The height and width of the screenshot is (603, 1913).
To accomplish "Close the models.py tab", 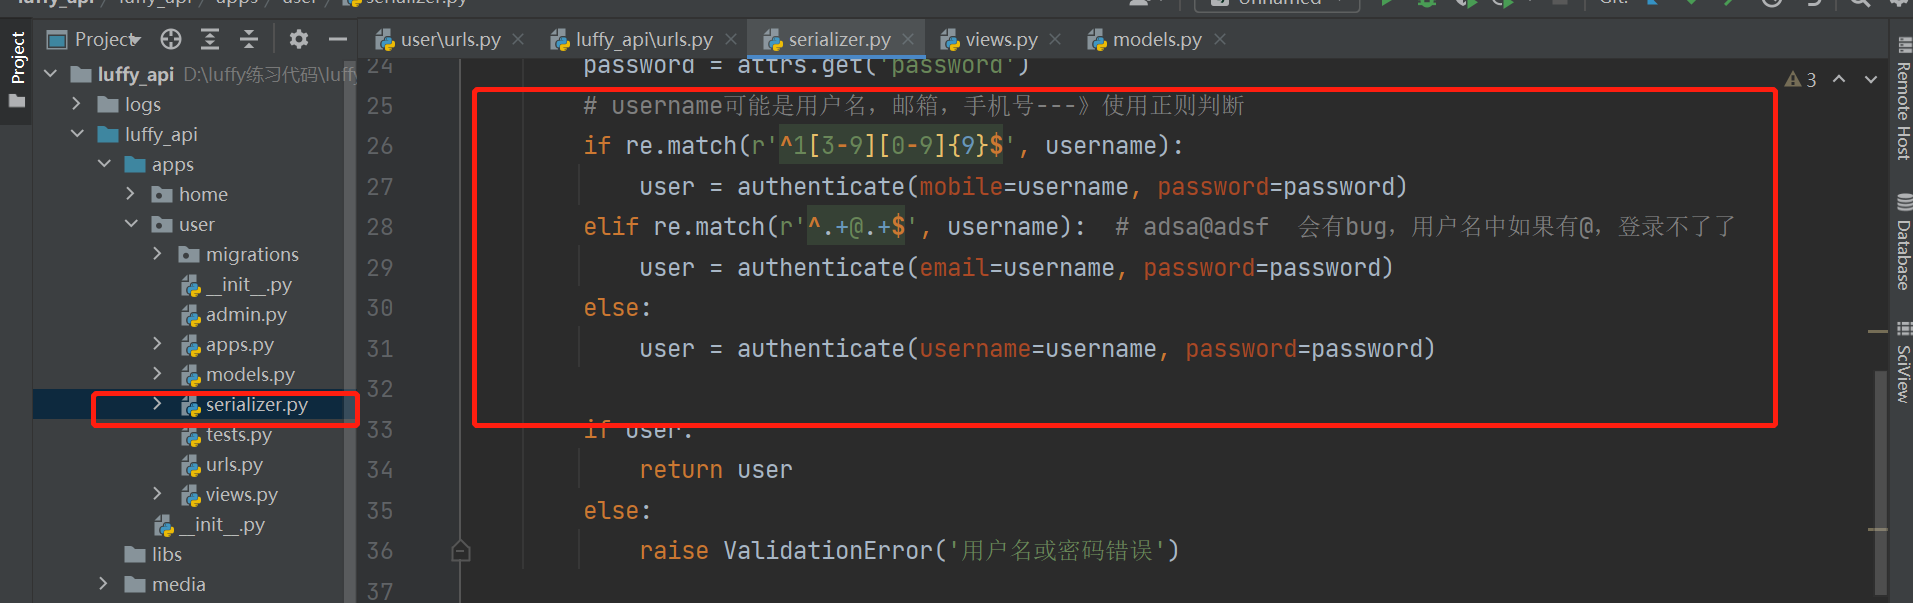I will tap(1220, 39).
